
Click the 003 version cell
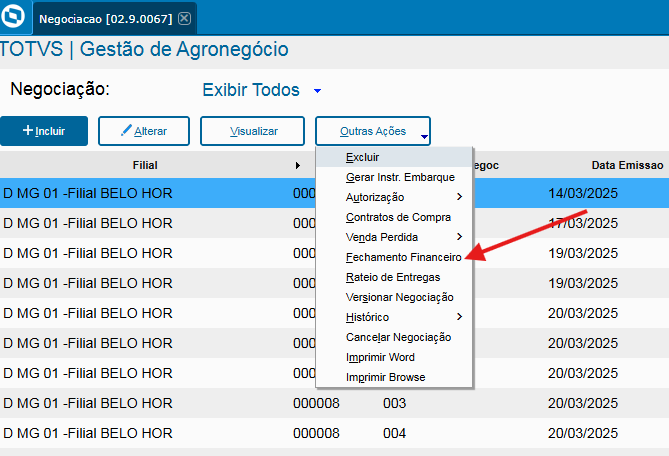(394, 403)
